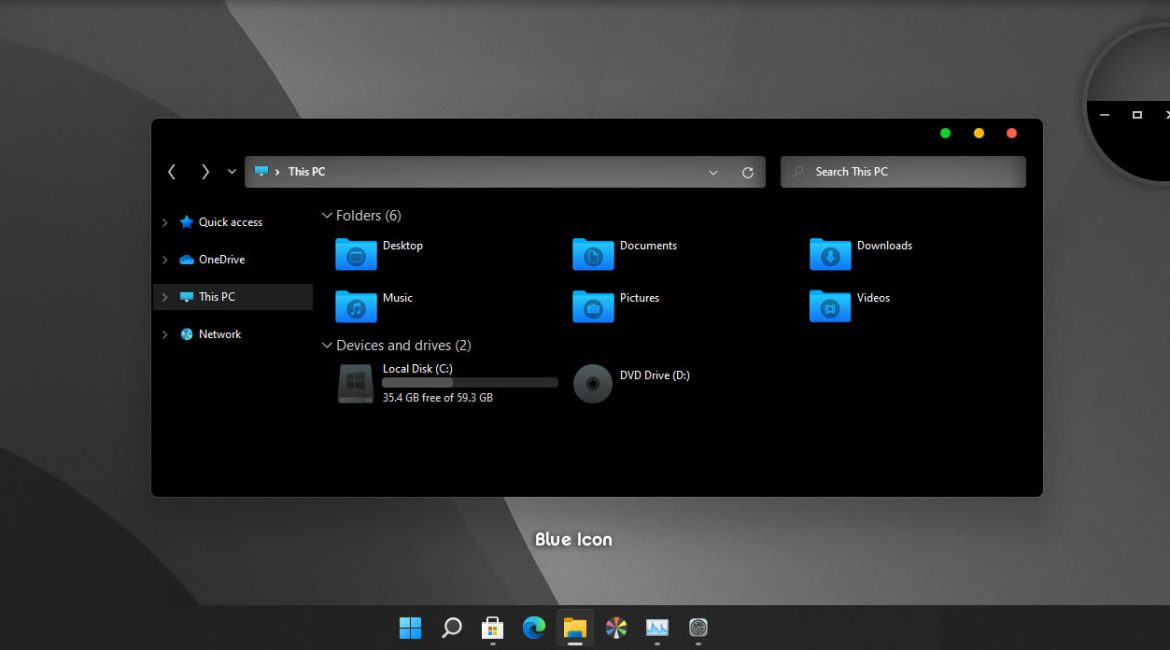Expand the OneDrive tree node

pyautogui.click(x=165, y=260)
